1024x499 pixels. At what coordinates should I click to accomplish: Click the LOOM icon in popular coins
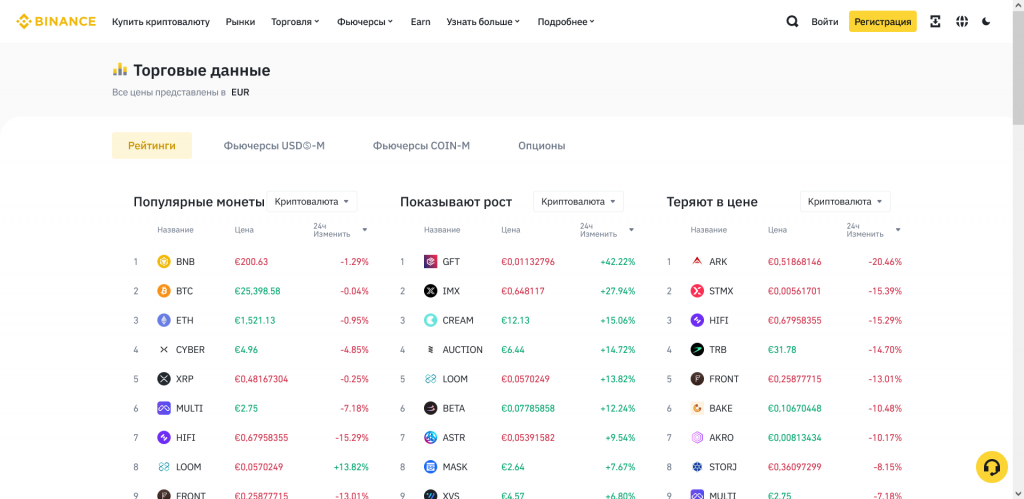click(x=164, y=467)
